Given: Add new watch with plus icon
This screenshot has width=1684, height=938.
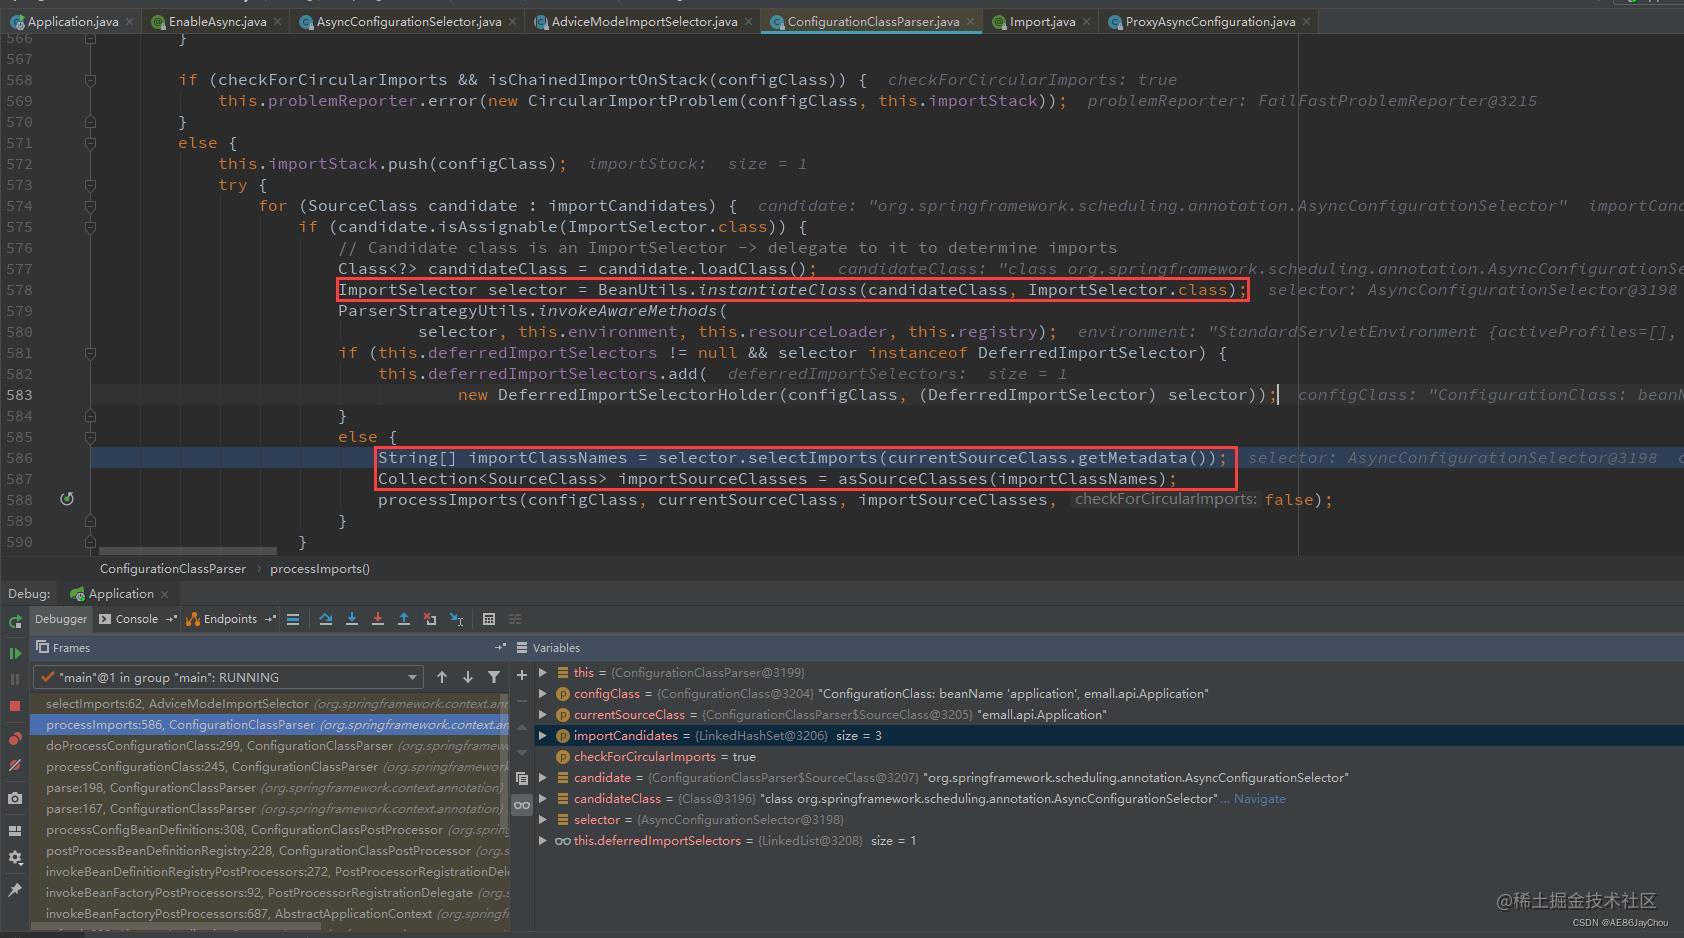Looking at the screenshot, I should (x=522, y=676).
